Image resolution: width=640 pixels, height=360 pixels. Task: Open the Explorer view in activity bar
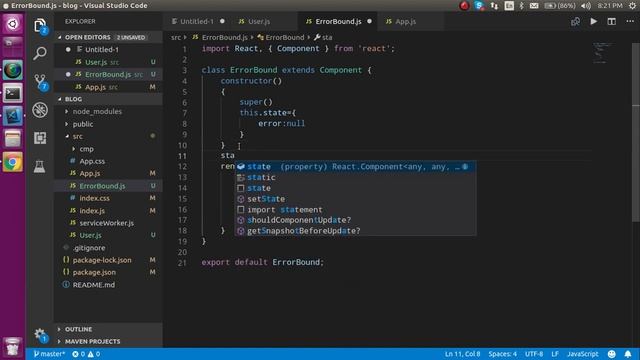pyautogui.click(x=40, y=26)
